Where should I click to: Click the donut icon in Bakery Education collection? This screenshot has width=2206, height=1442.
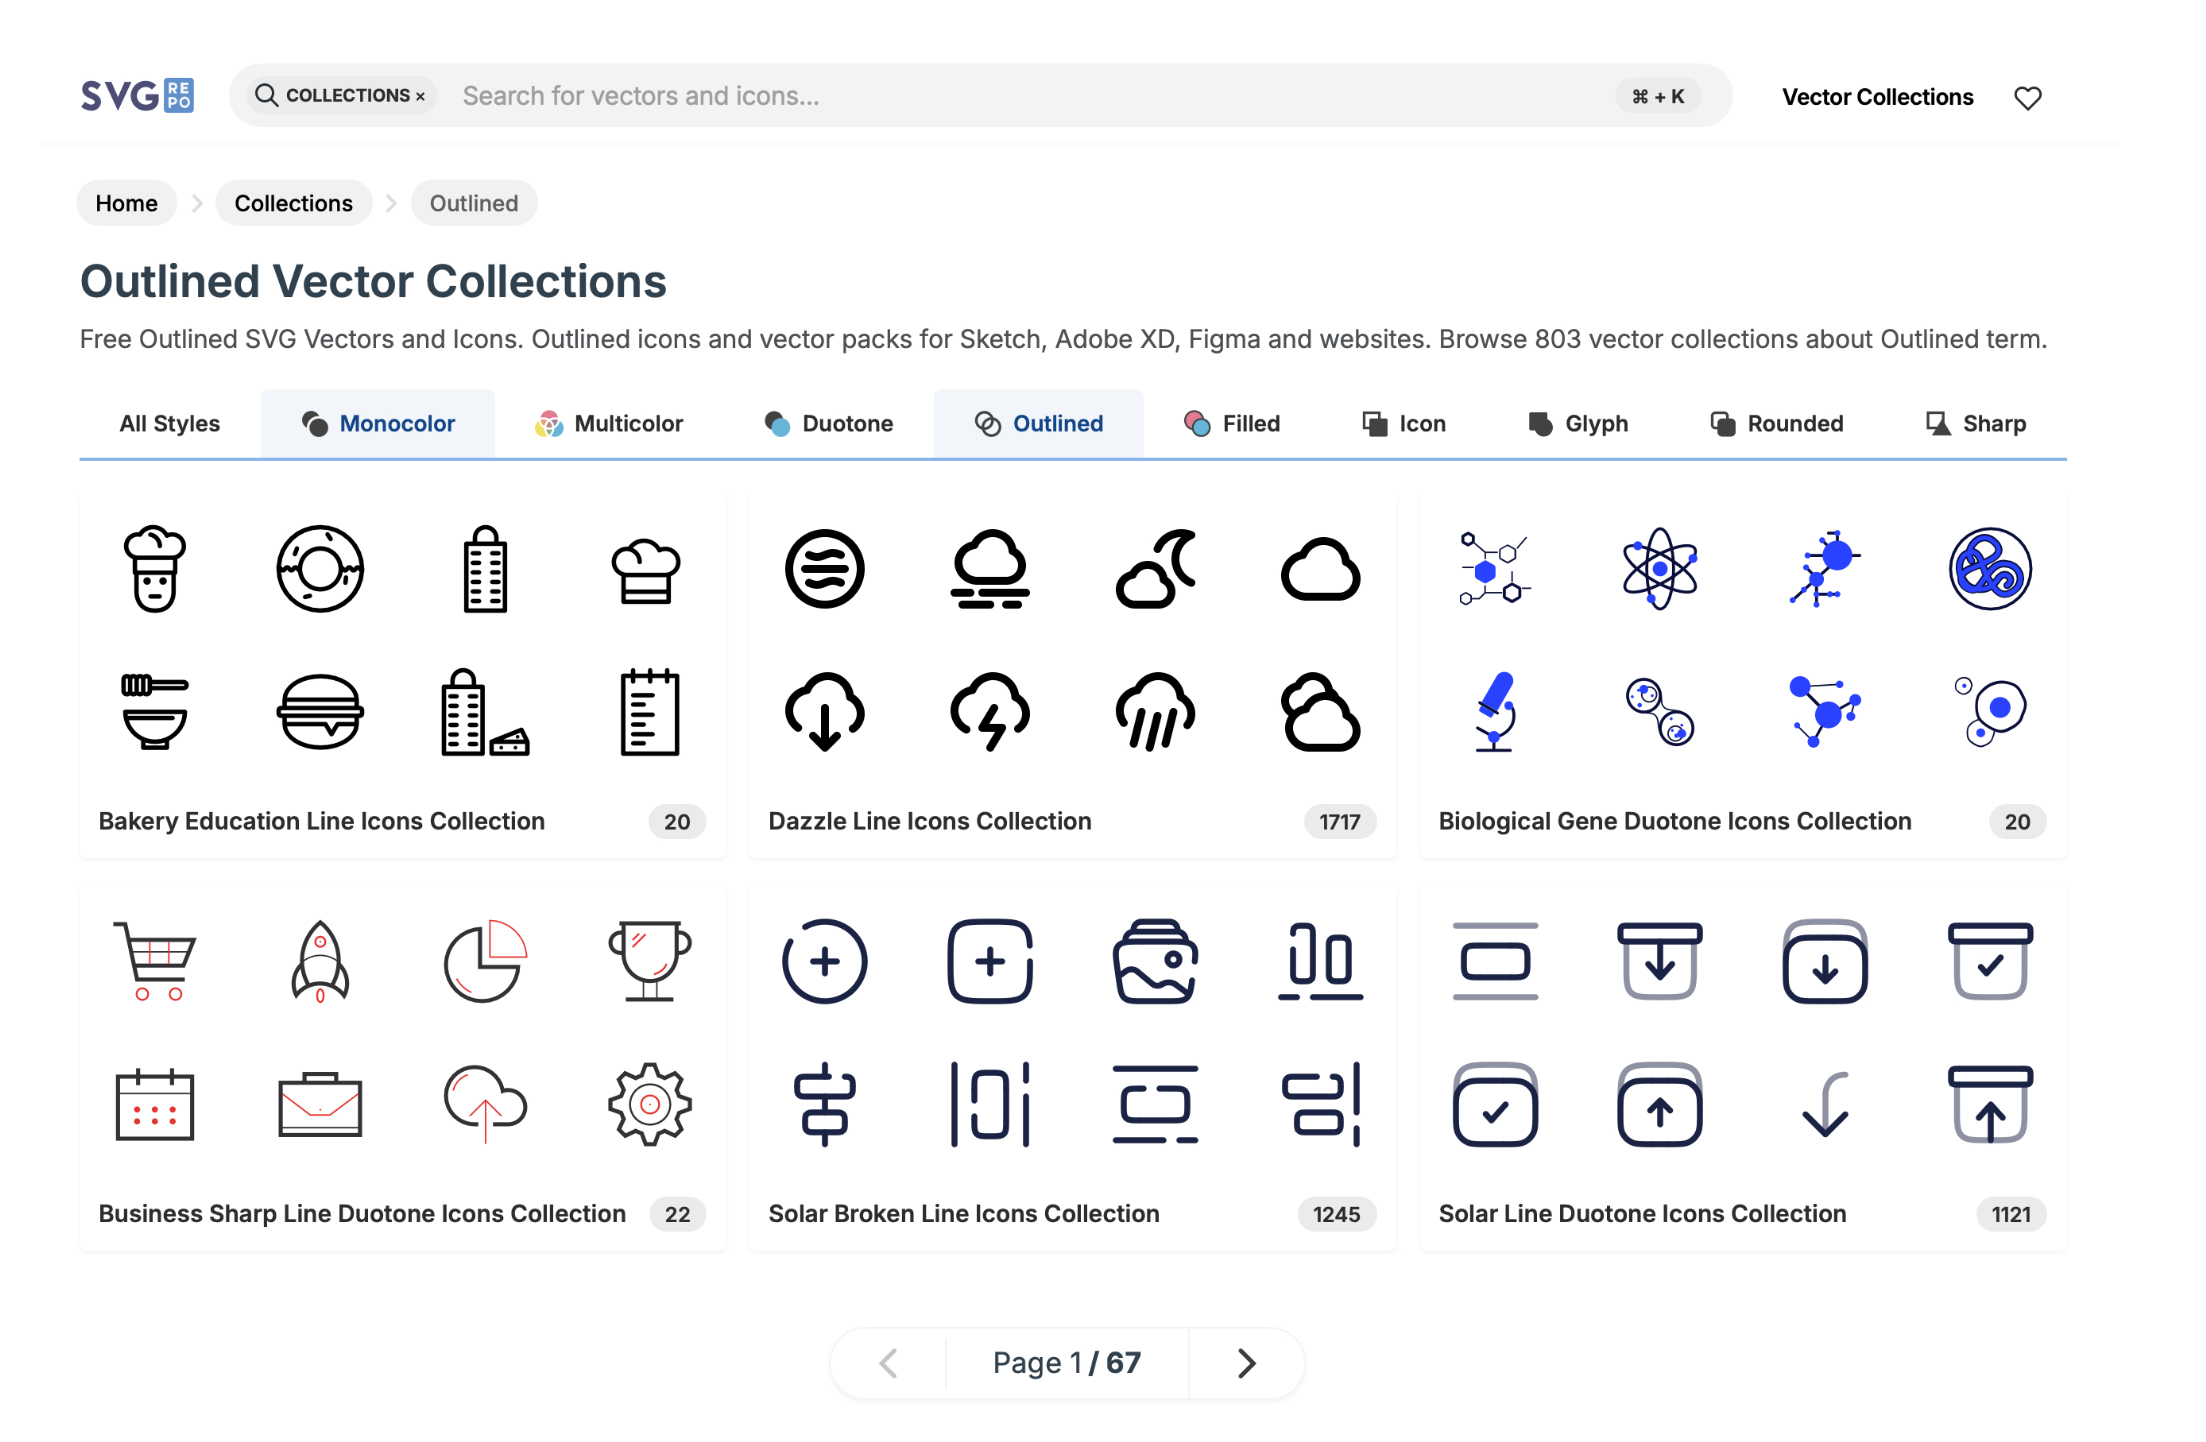[x=318, y=569]
